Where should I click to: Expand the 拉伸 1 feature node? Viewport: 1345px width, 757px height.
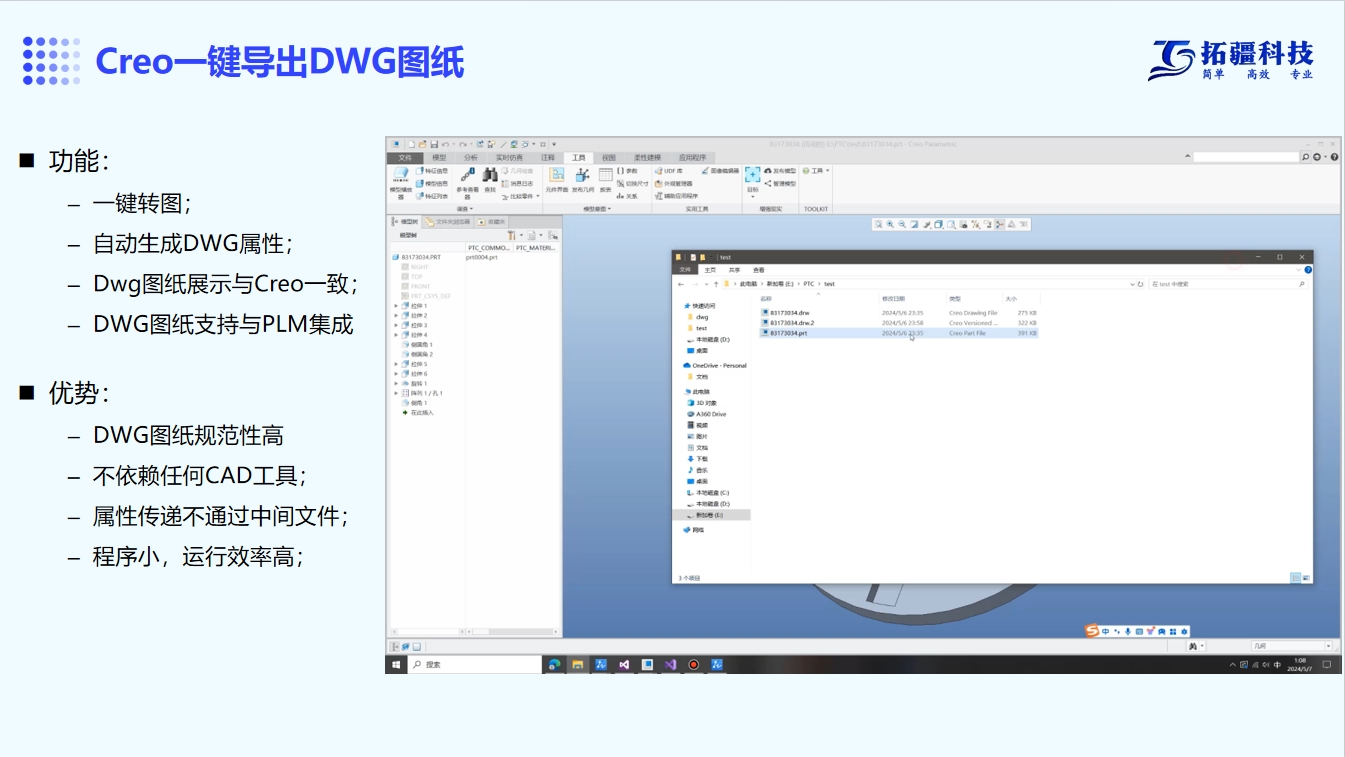point(396,306)
